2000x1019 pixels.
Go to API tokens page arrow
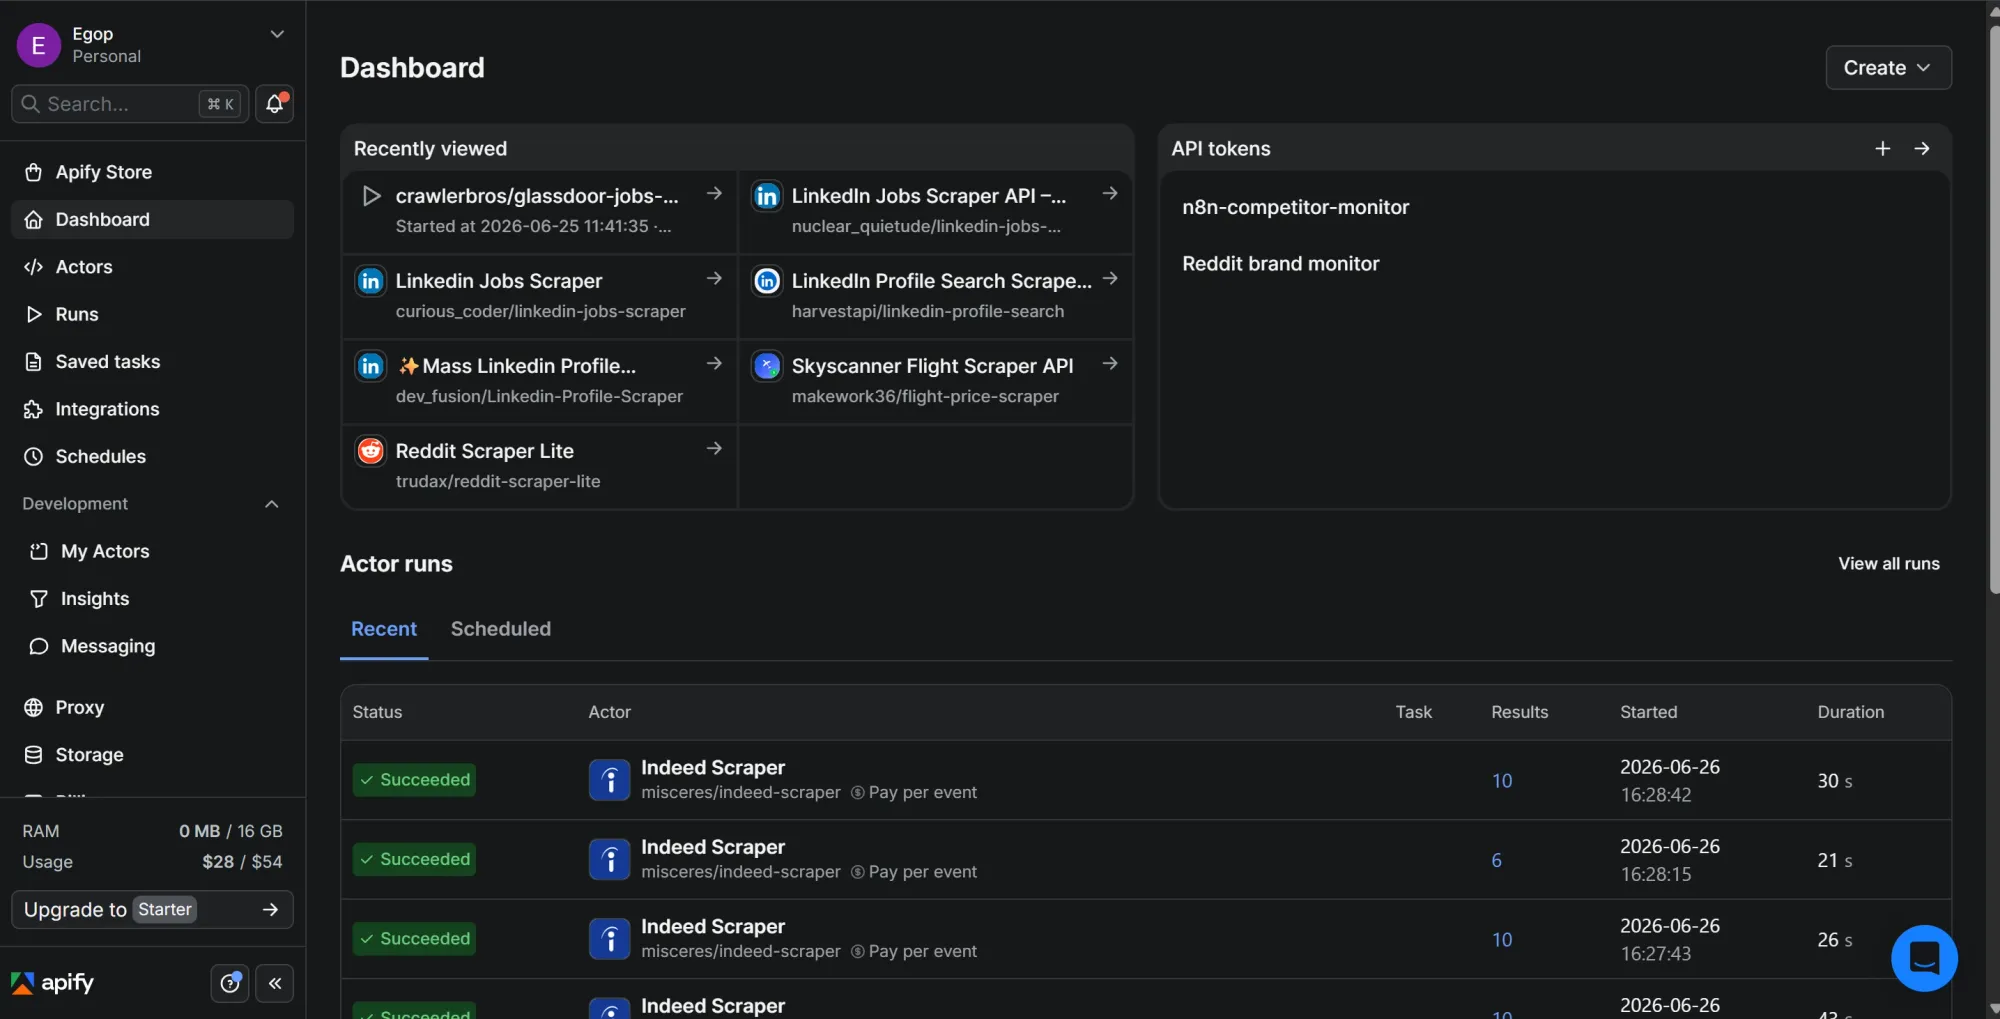tap(1921, 148)
